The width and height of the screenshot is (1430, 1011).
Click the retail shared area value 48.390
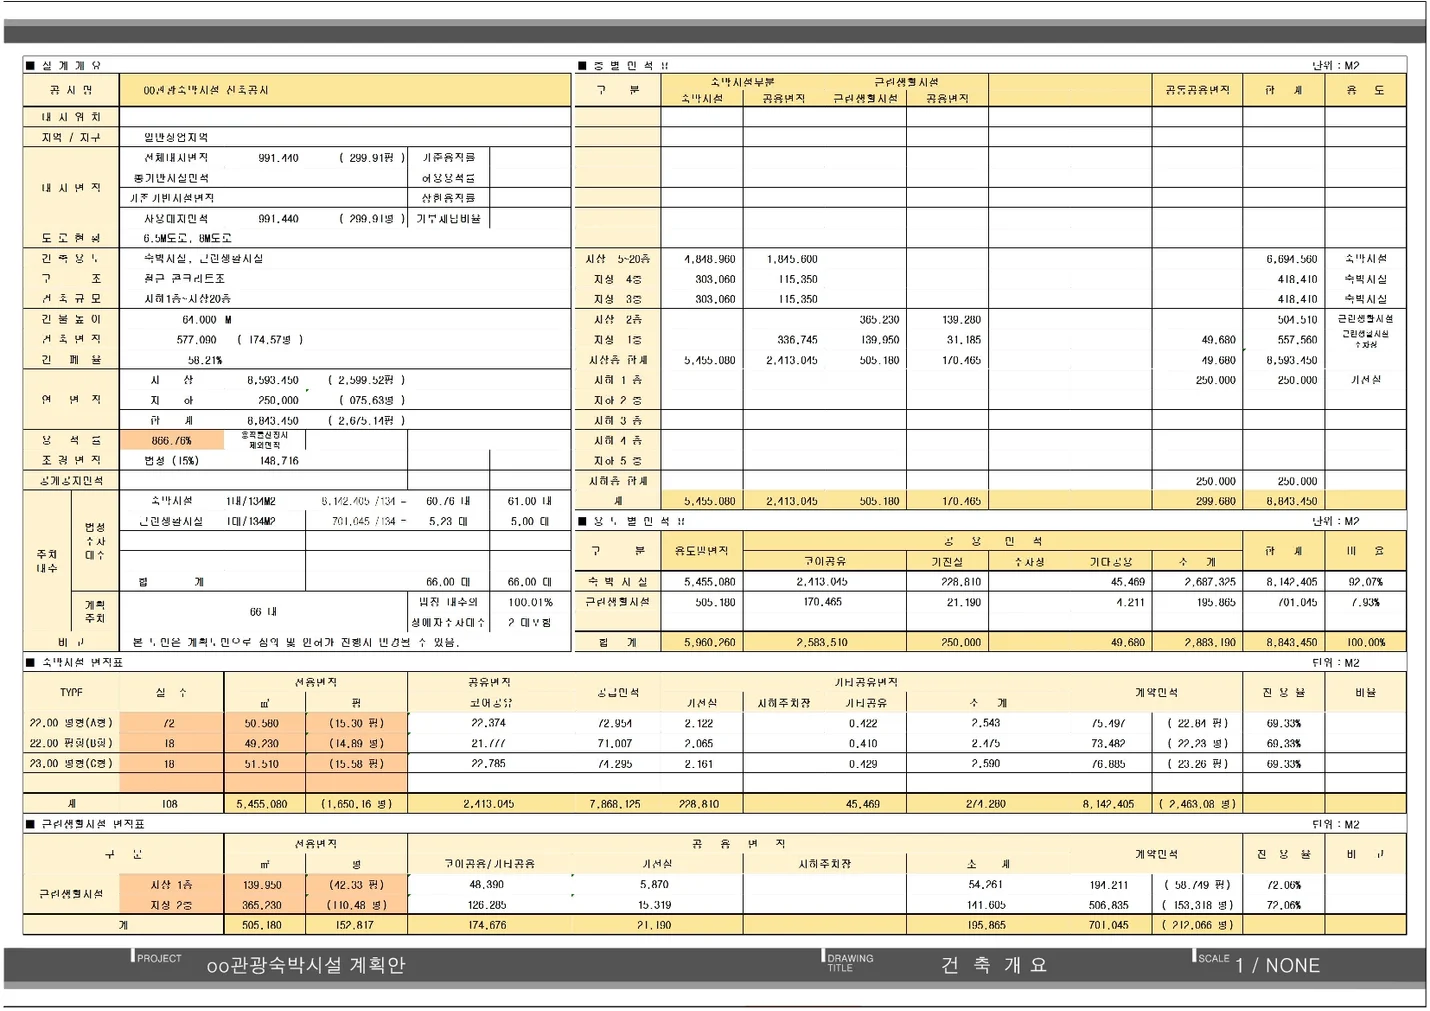point(487,885)
